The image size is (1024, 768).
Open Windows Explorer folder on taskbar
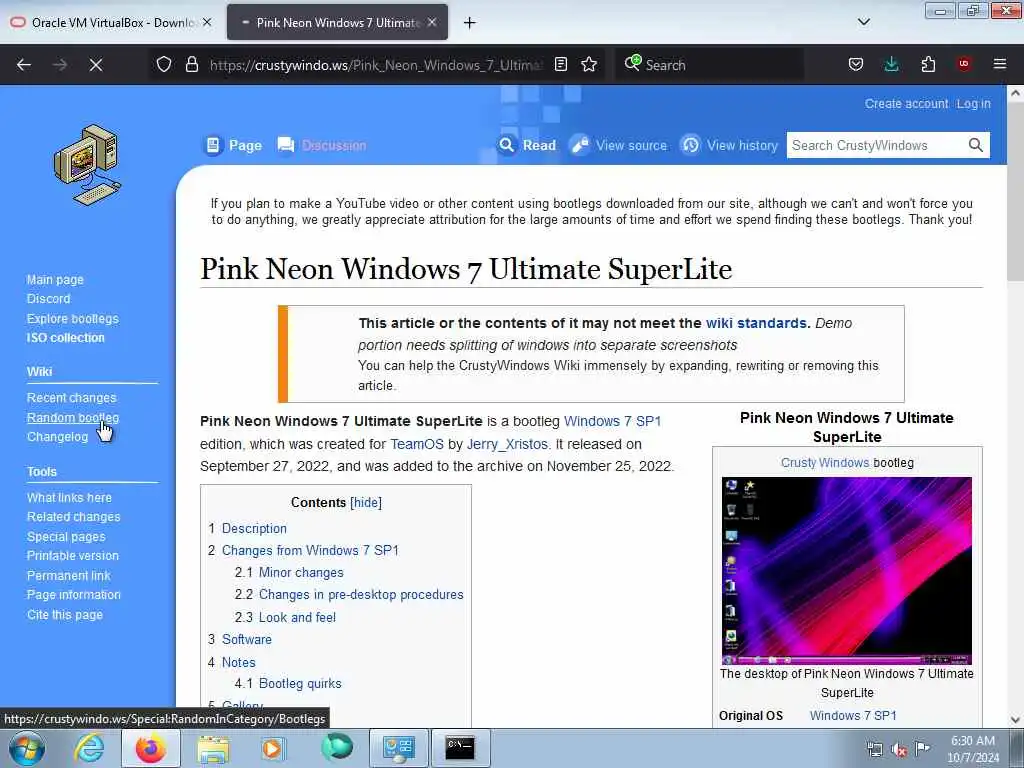tap(213, 748)
